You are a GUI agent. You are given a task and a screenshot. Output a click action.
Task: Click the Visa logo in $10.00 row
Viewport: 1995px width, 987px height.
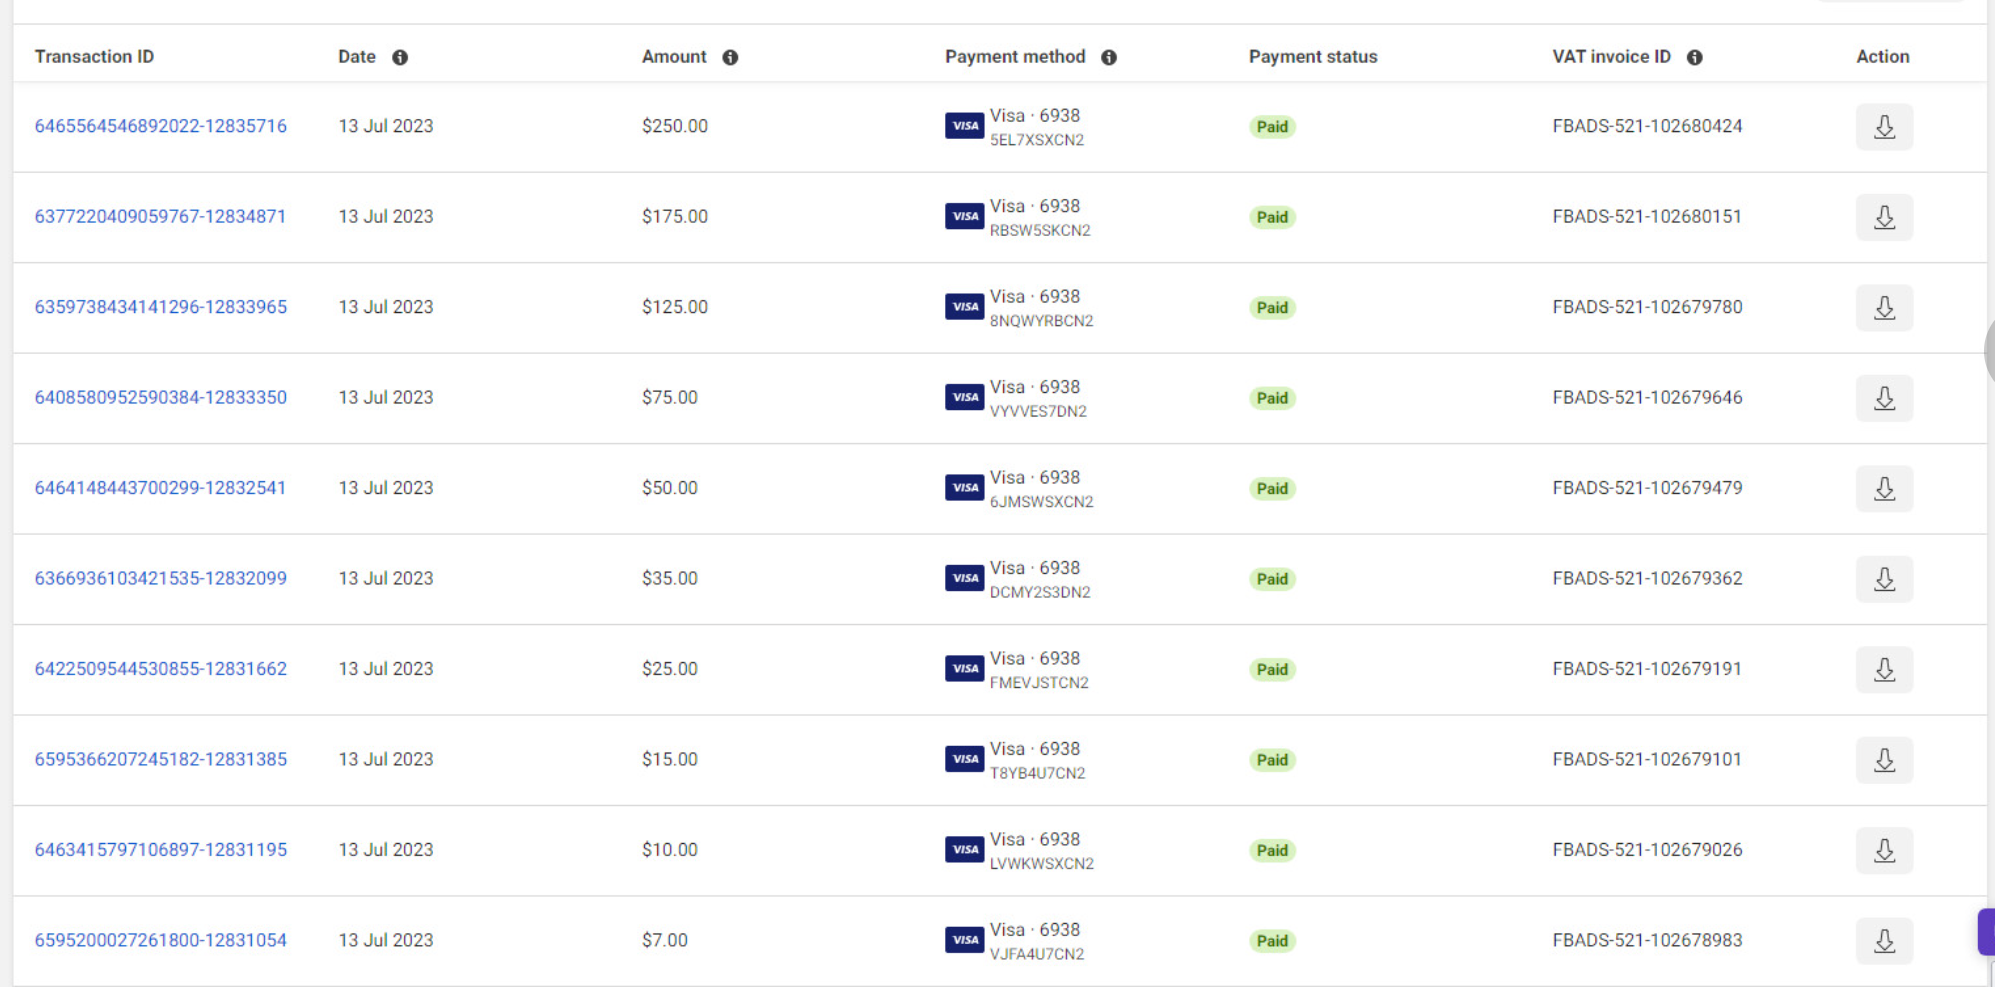(964, 849)
